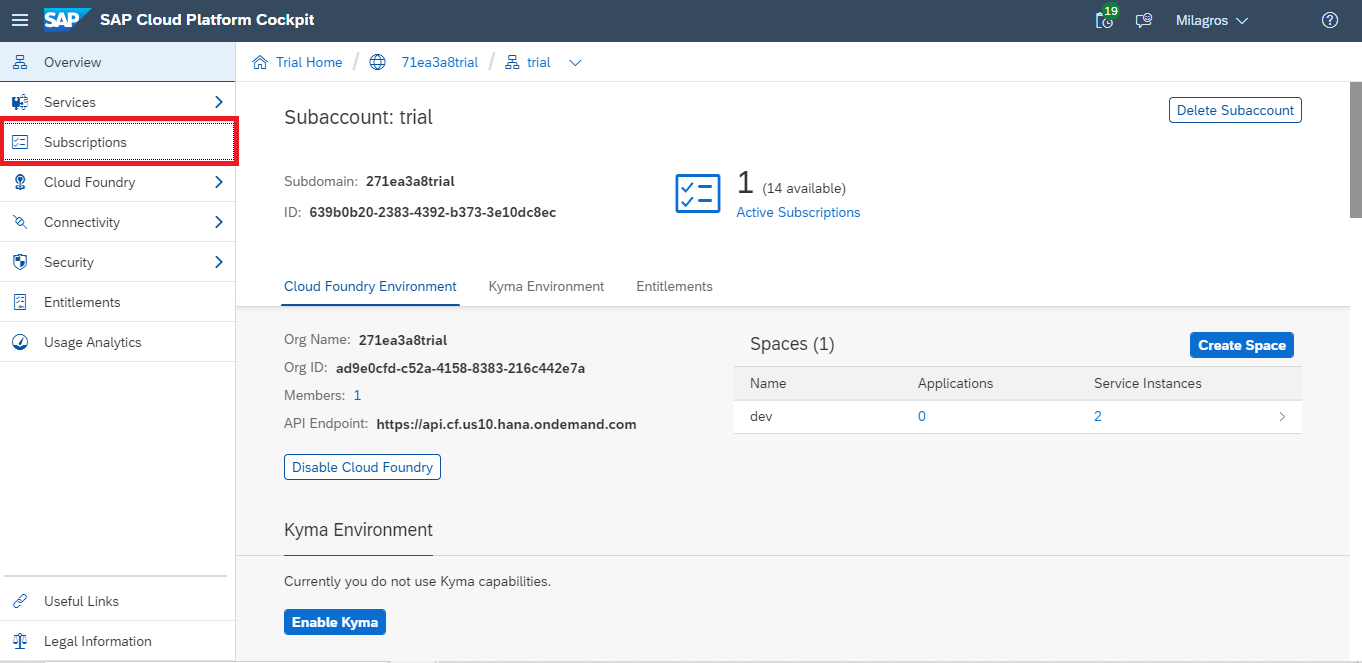Expand the Cloud Foundry submenu arrow
This screenshot has width=1362, height=663.
tap(218, 182)
